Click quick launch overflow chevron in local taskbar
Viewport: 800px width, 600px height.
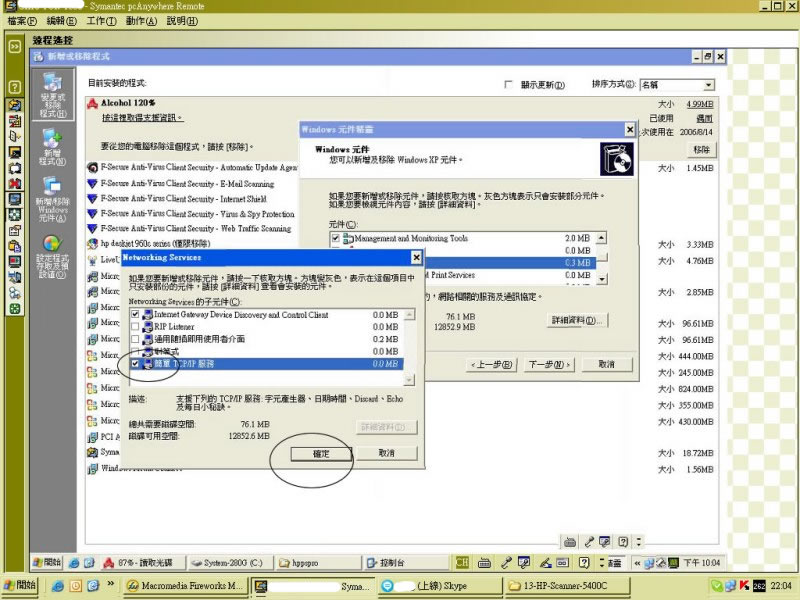coord(111,583)
